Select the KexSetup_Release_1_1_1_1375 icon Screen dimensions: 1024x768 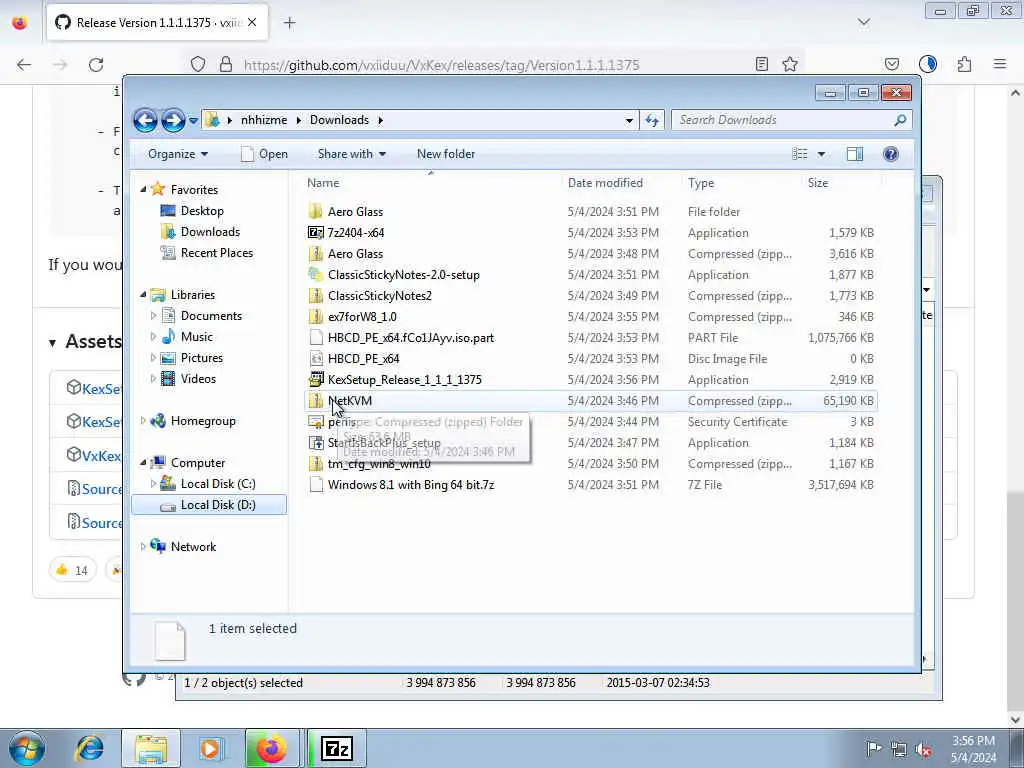(316, 379)
